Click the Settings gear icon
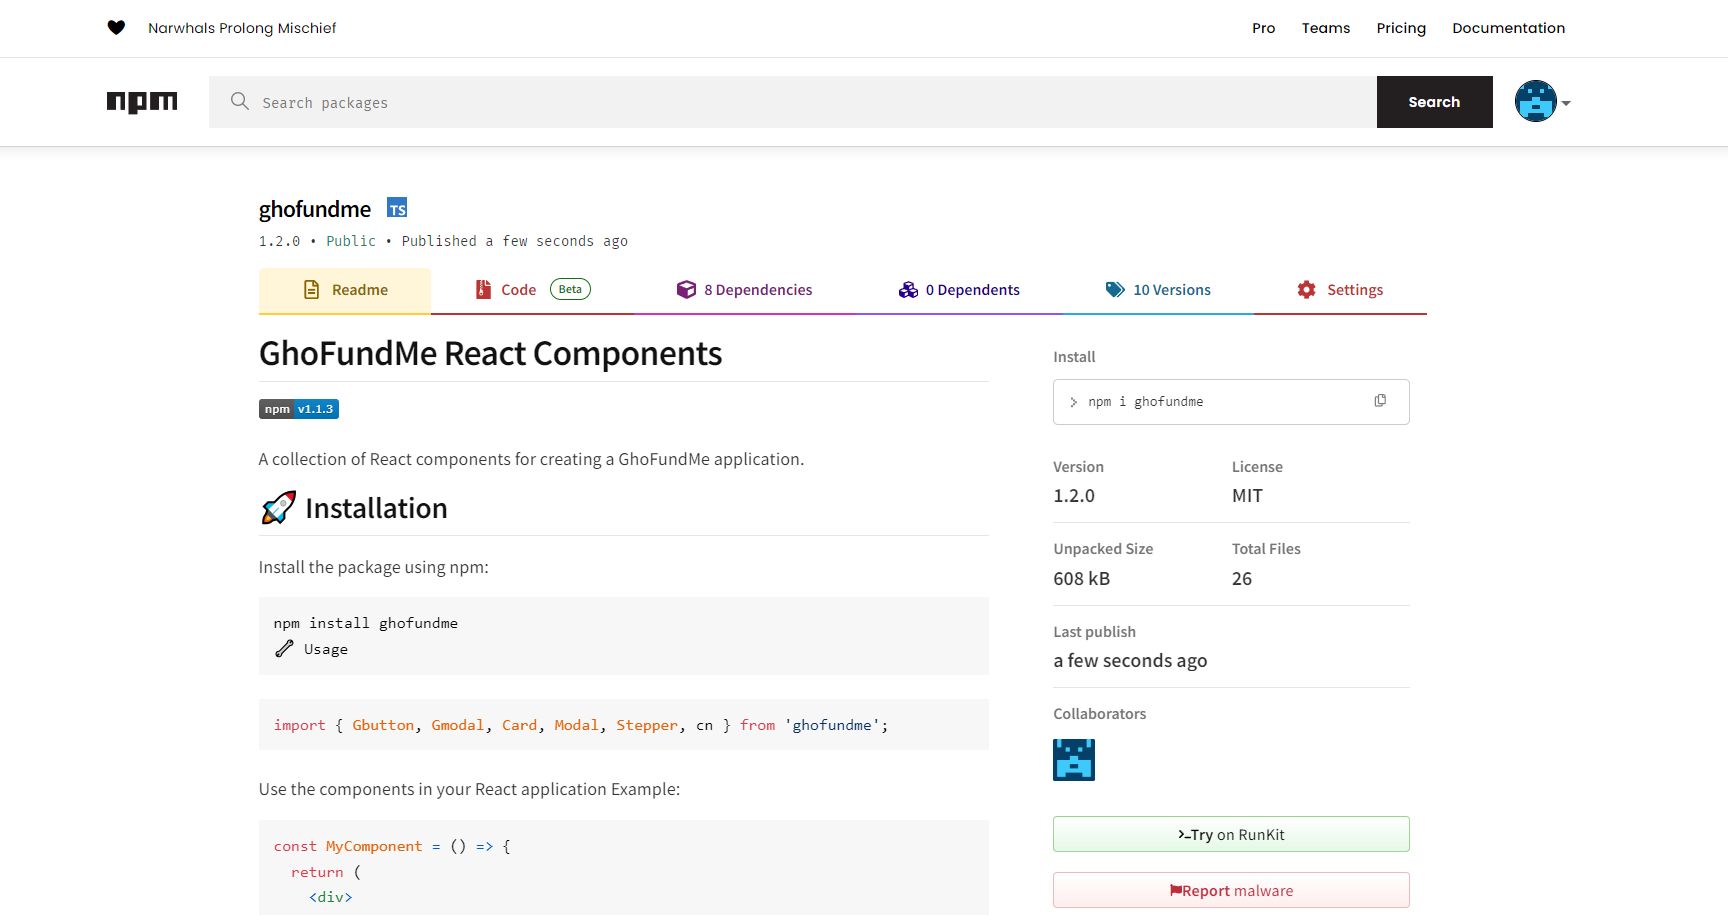This screenshot has width=1728, height=915. point(1307,290)
